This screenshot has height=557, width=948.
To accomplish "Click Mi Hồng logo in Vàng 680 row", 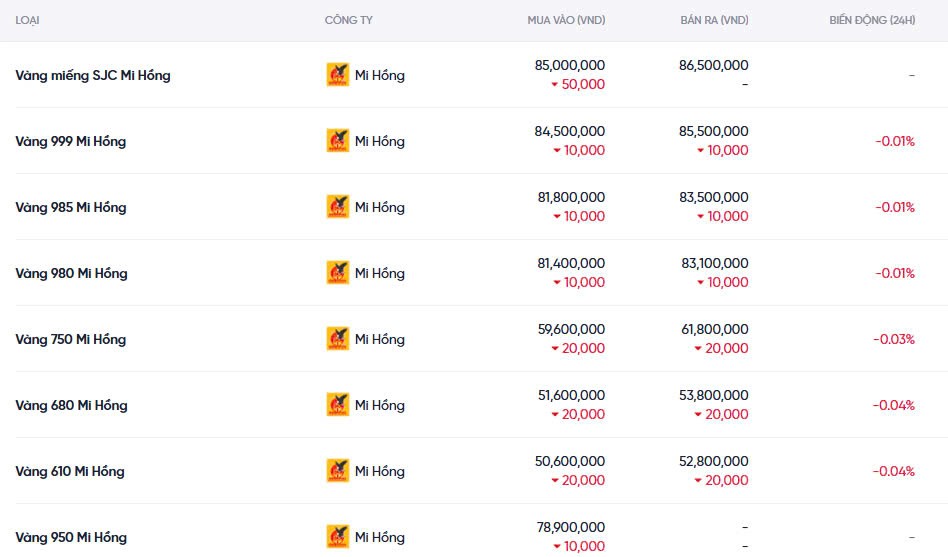I will [x=338, y=405].
